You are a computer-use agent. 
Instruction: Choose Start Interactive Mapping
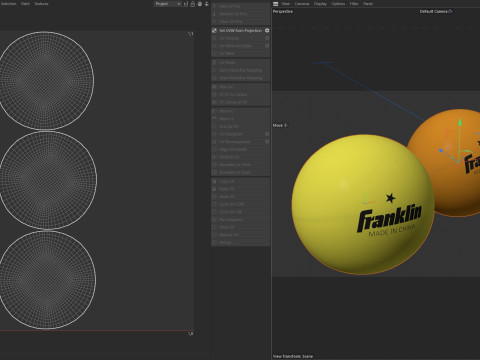[x=241, y=70]
